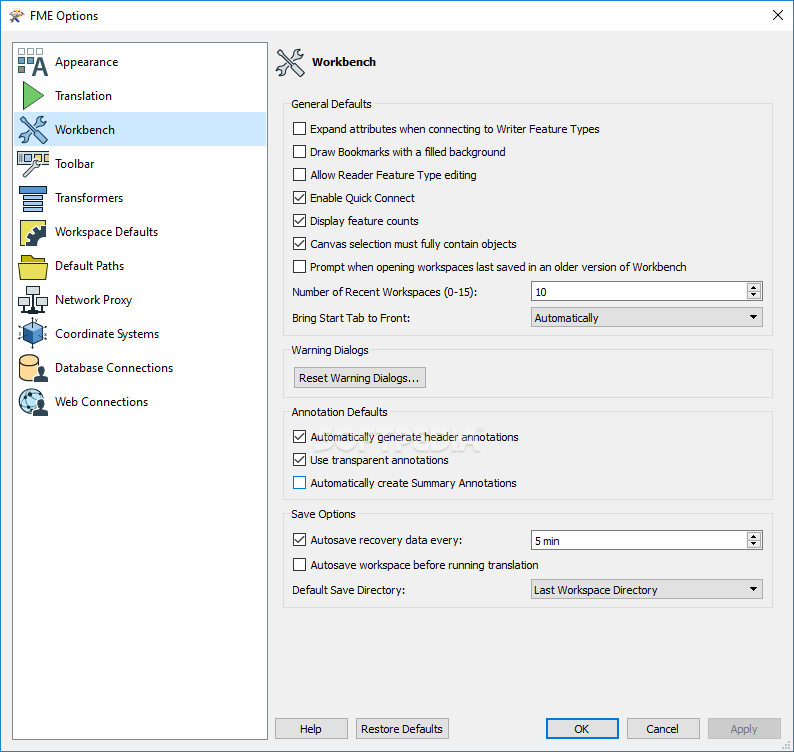This screenshot has height=752, width=794.
Task: Open Bring Start Tab to Front dropdown
Action: pos(647,318)
